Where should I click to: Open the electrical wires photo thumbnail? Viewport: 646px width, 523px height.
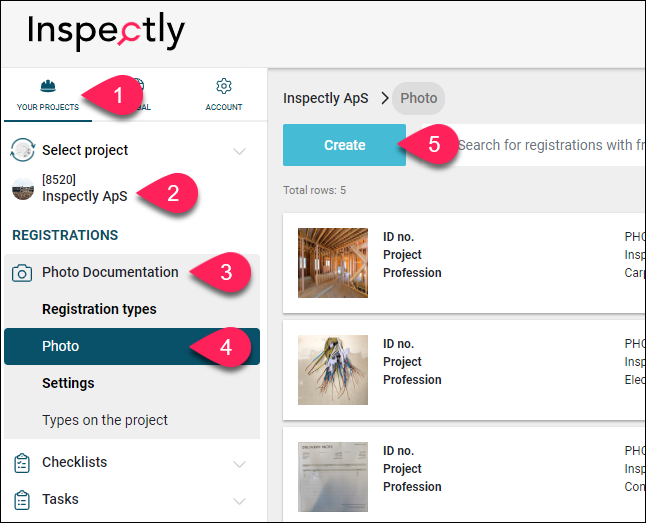pos(333,370)
